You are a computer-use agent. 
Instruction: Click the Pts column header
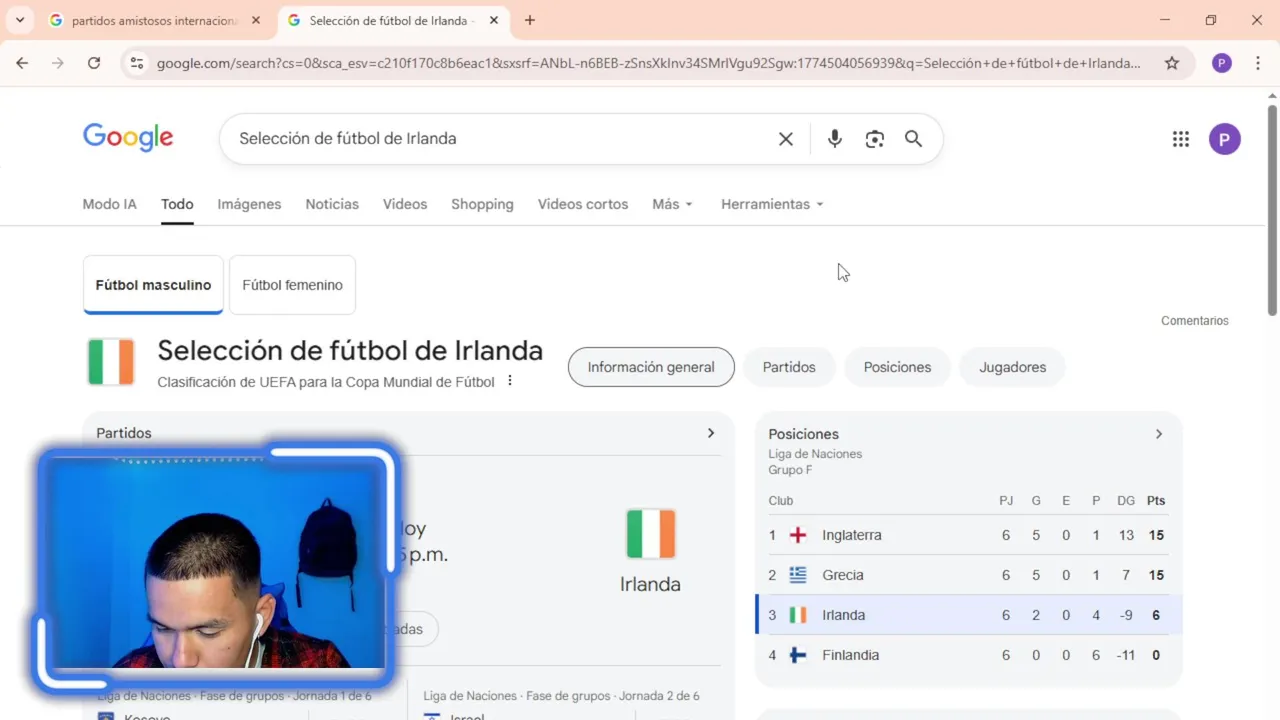point(1156,500)
